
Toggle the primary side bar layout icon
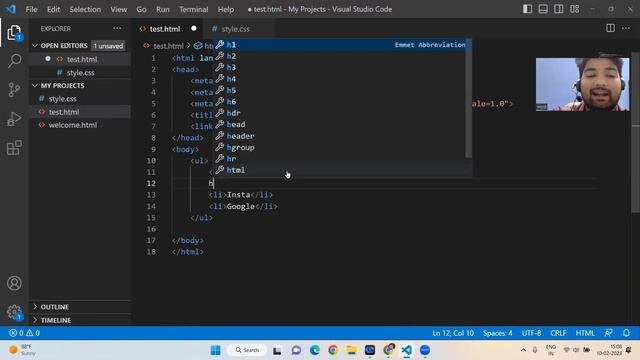pyautogui.click(x=527, y=9)
